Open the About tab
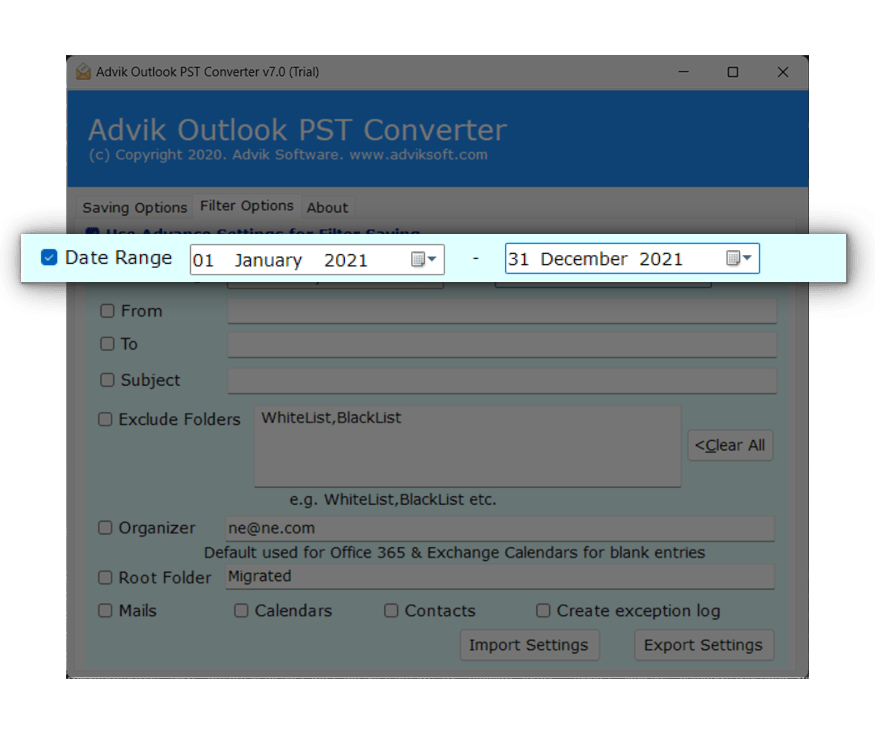875x734 pixels. click(327, 208)
